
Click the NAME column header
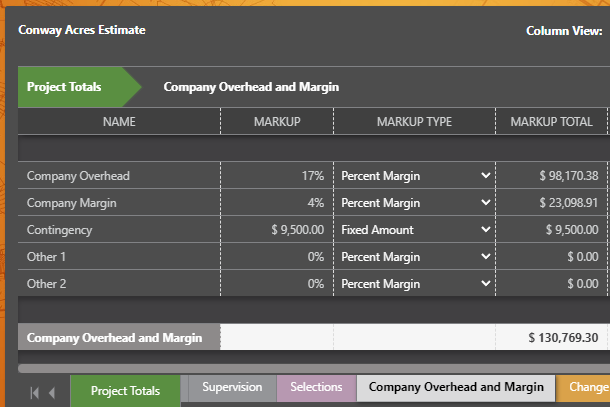click(x=119, y=122)
